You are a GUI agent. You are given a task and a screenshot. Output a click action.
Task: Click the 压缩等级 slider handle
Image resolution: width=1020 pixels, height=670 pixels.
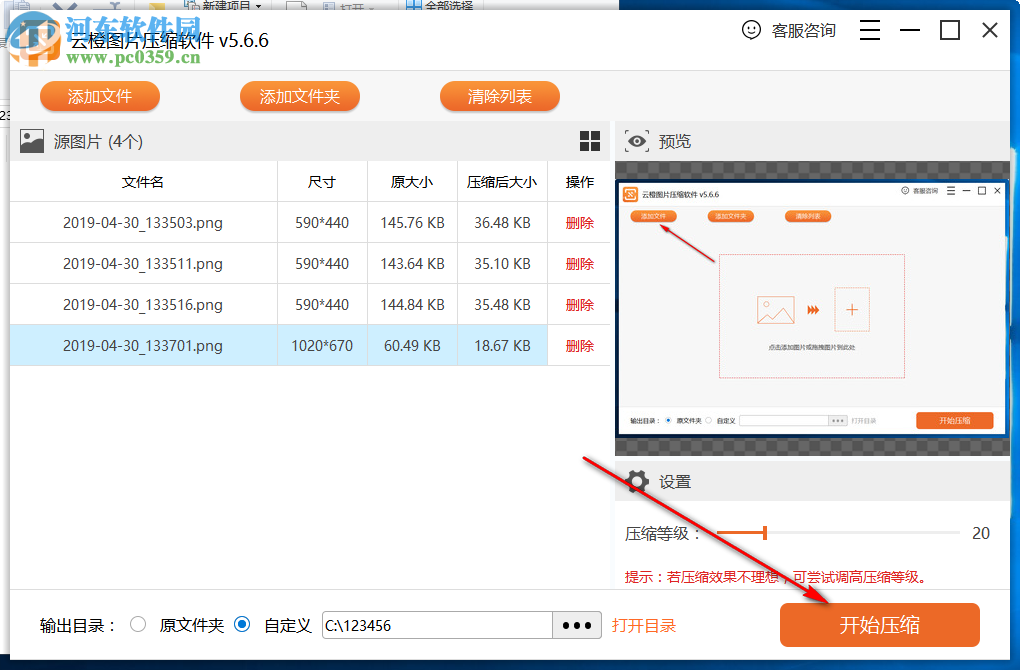(x=764, y=533)
